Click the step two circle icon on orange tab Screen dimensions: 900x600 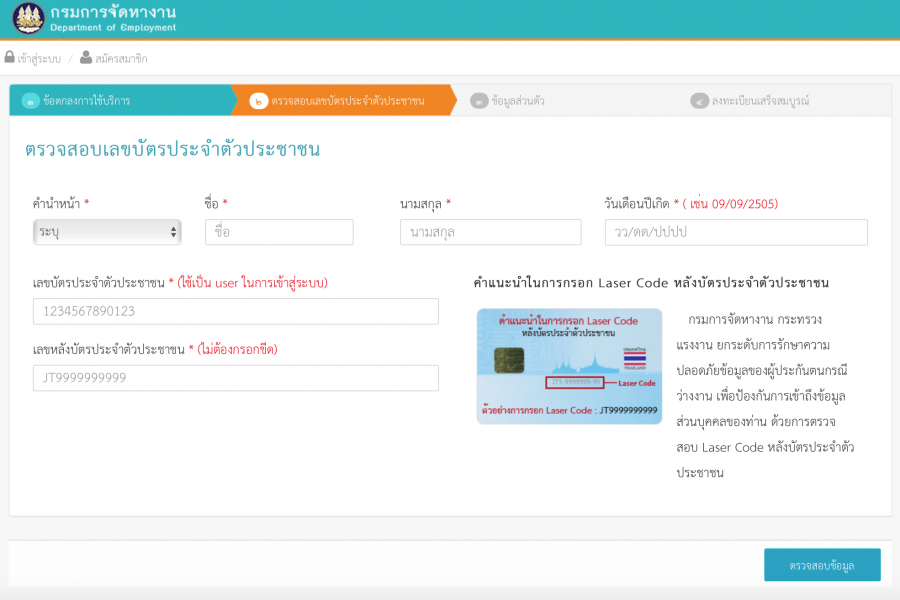tap(259, 101)
